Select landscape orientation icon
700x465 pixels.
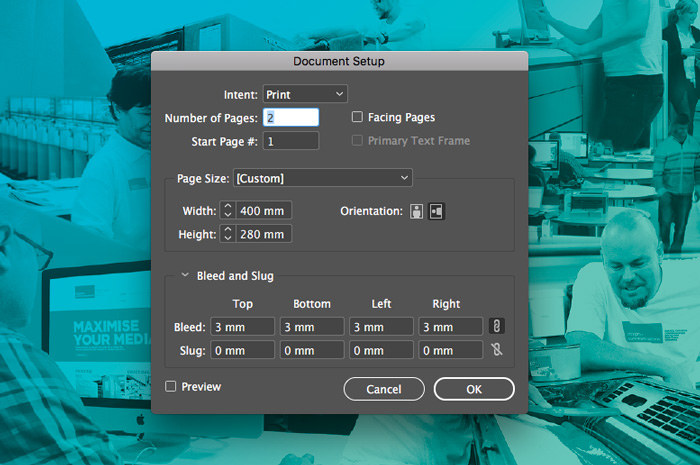[437, 211]
